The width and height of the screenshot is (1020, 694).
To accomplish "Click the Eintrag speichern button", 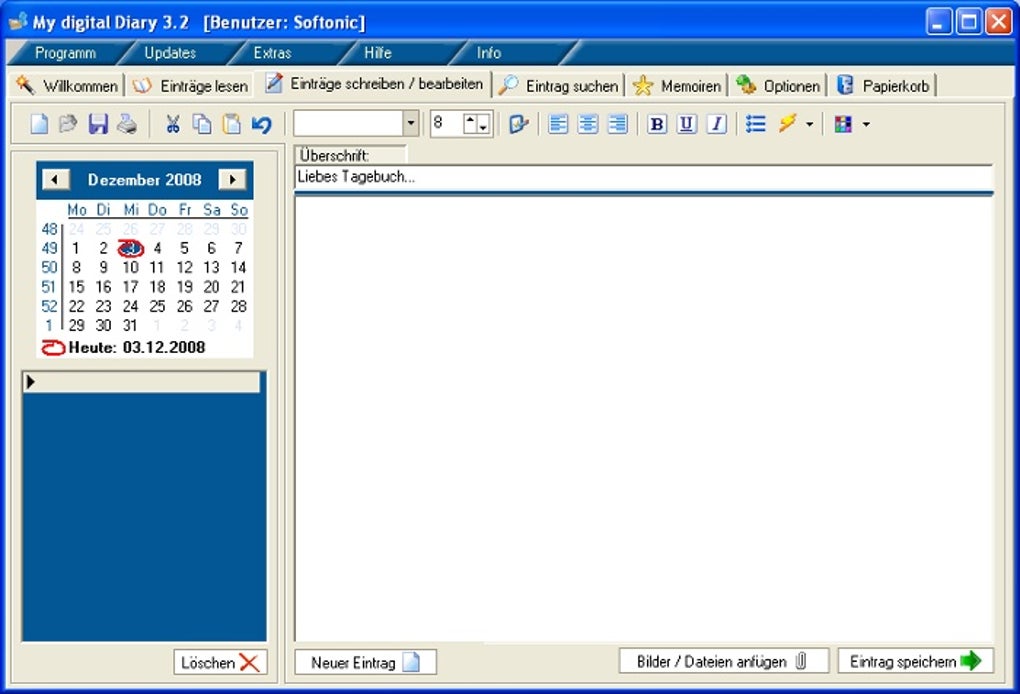I will [x=915, y=661].
